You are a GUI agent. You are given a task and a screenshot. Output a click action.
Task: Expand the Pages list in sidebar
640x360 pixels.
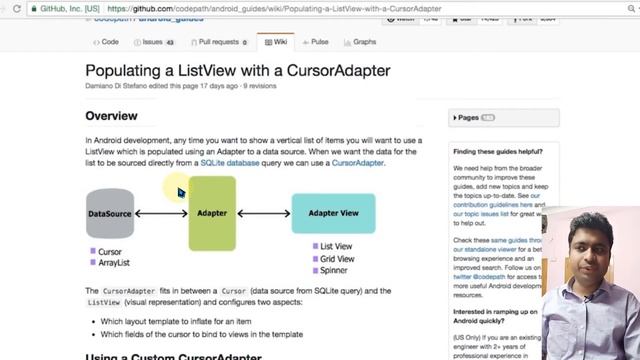coord(504,118)
